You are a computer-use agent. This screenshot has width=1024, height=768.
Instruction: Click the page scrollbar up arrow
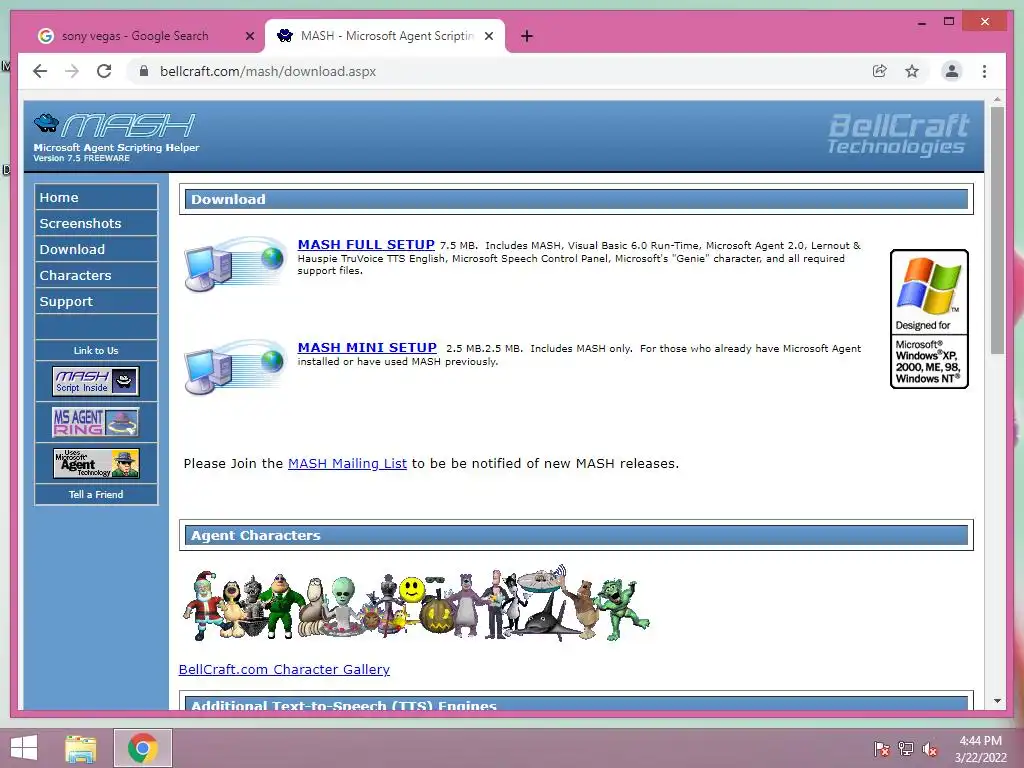click(997, 100)
